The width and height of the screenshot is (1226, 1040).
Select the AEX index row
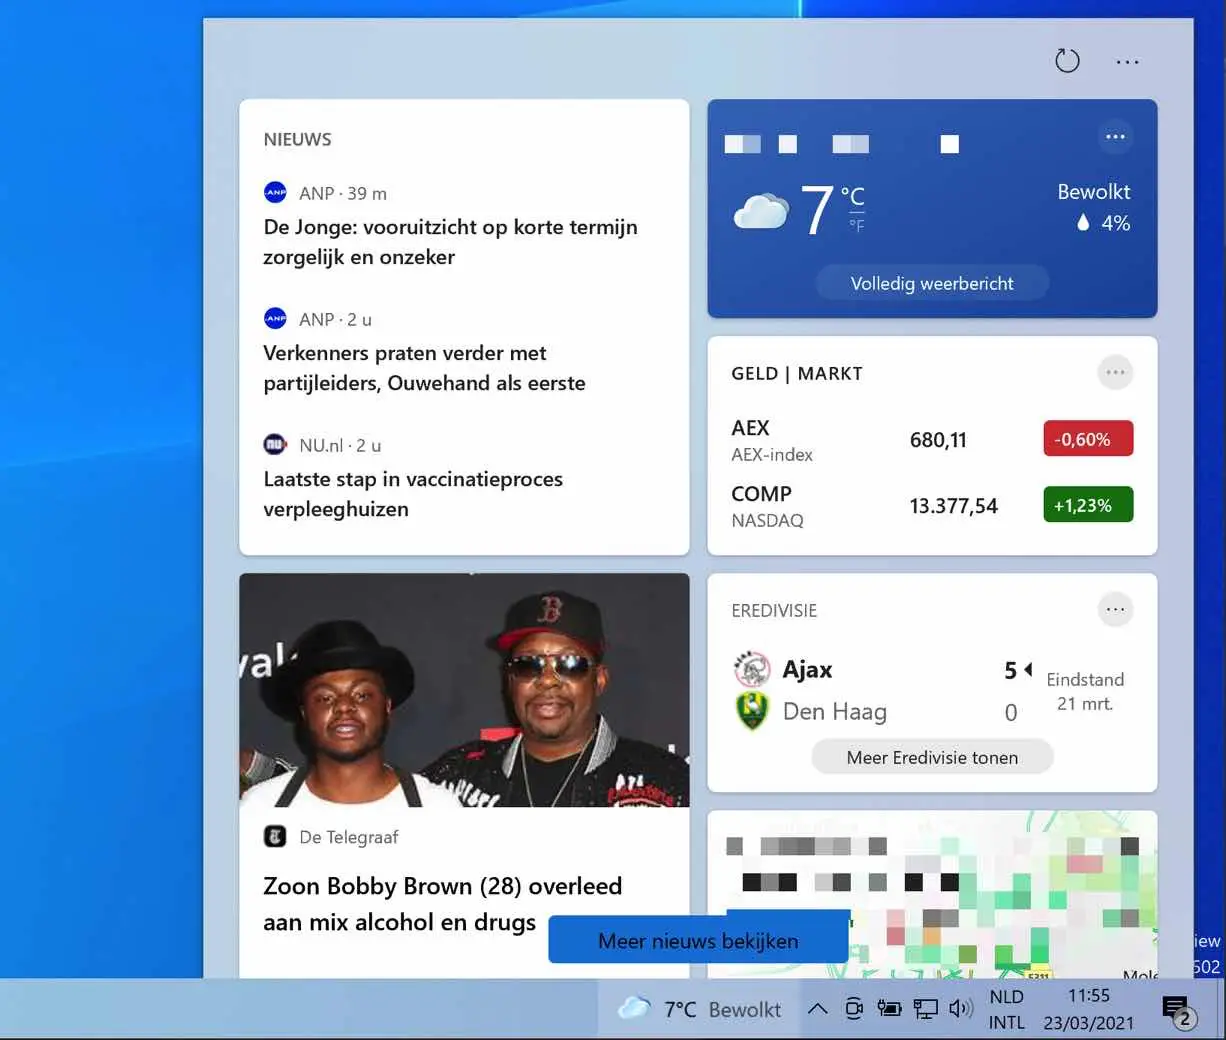(932, 440)
